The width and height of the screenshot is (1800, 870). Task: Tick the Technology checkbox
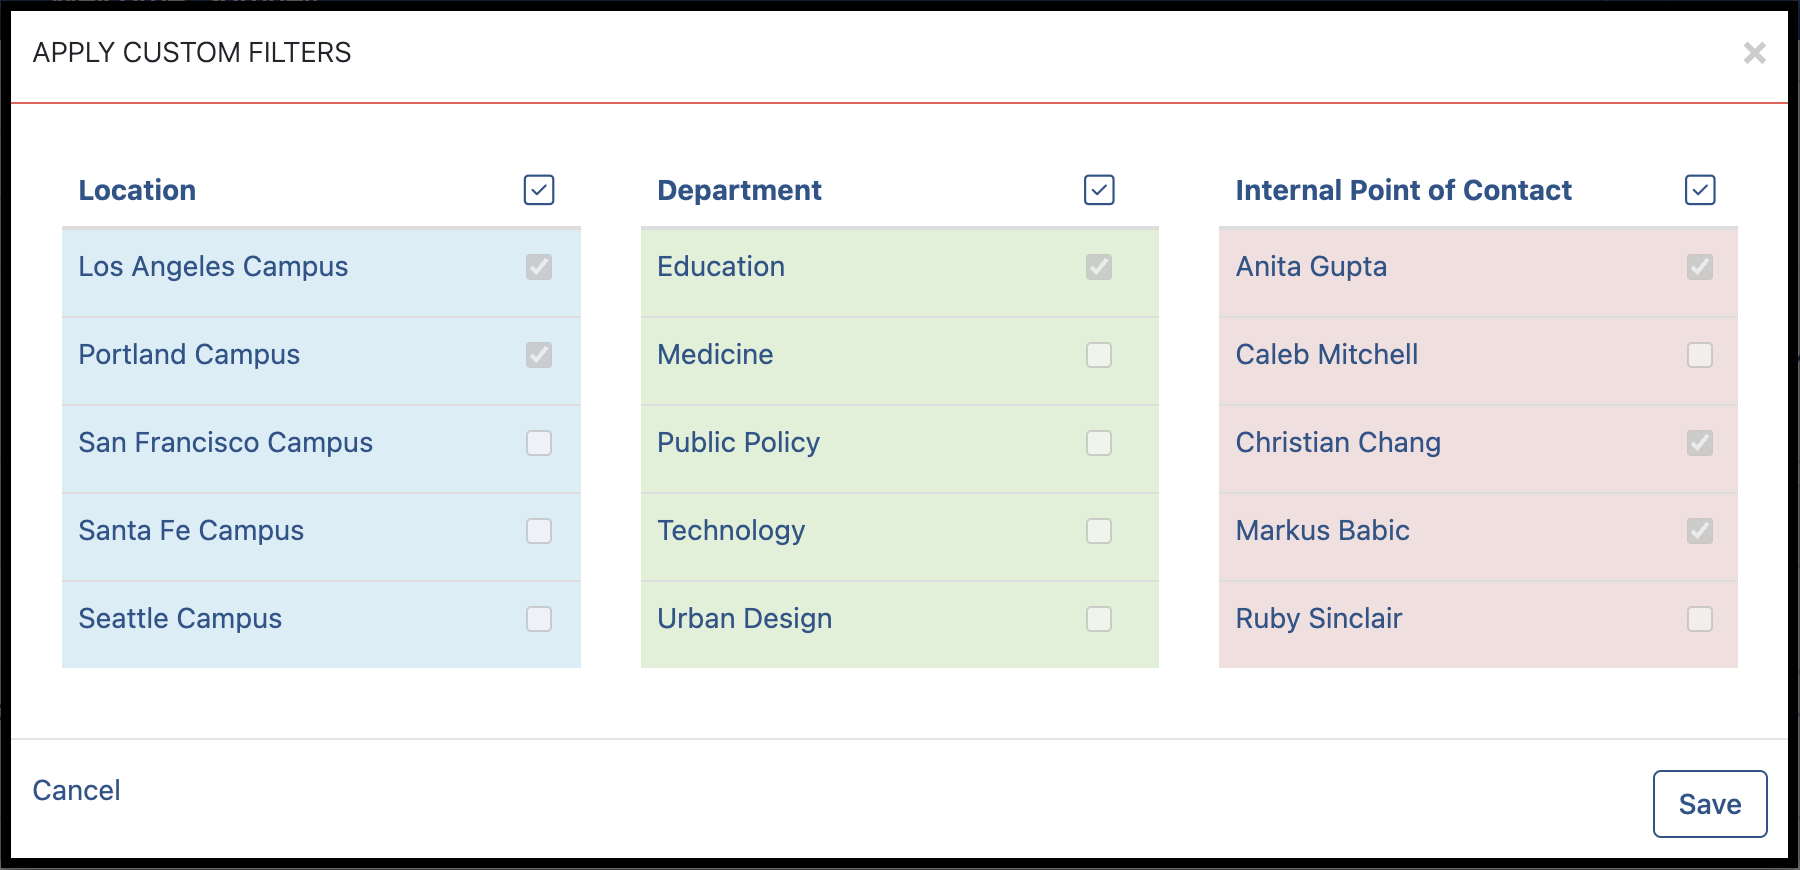[1099, 531]
